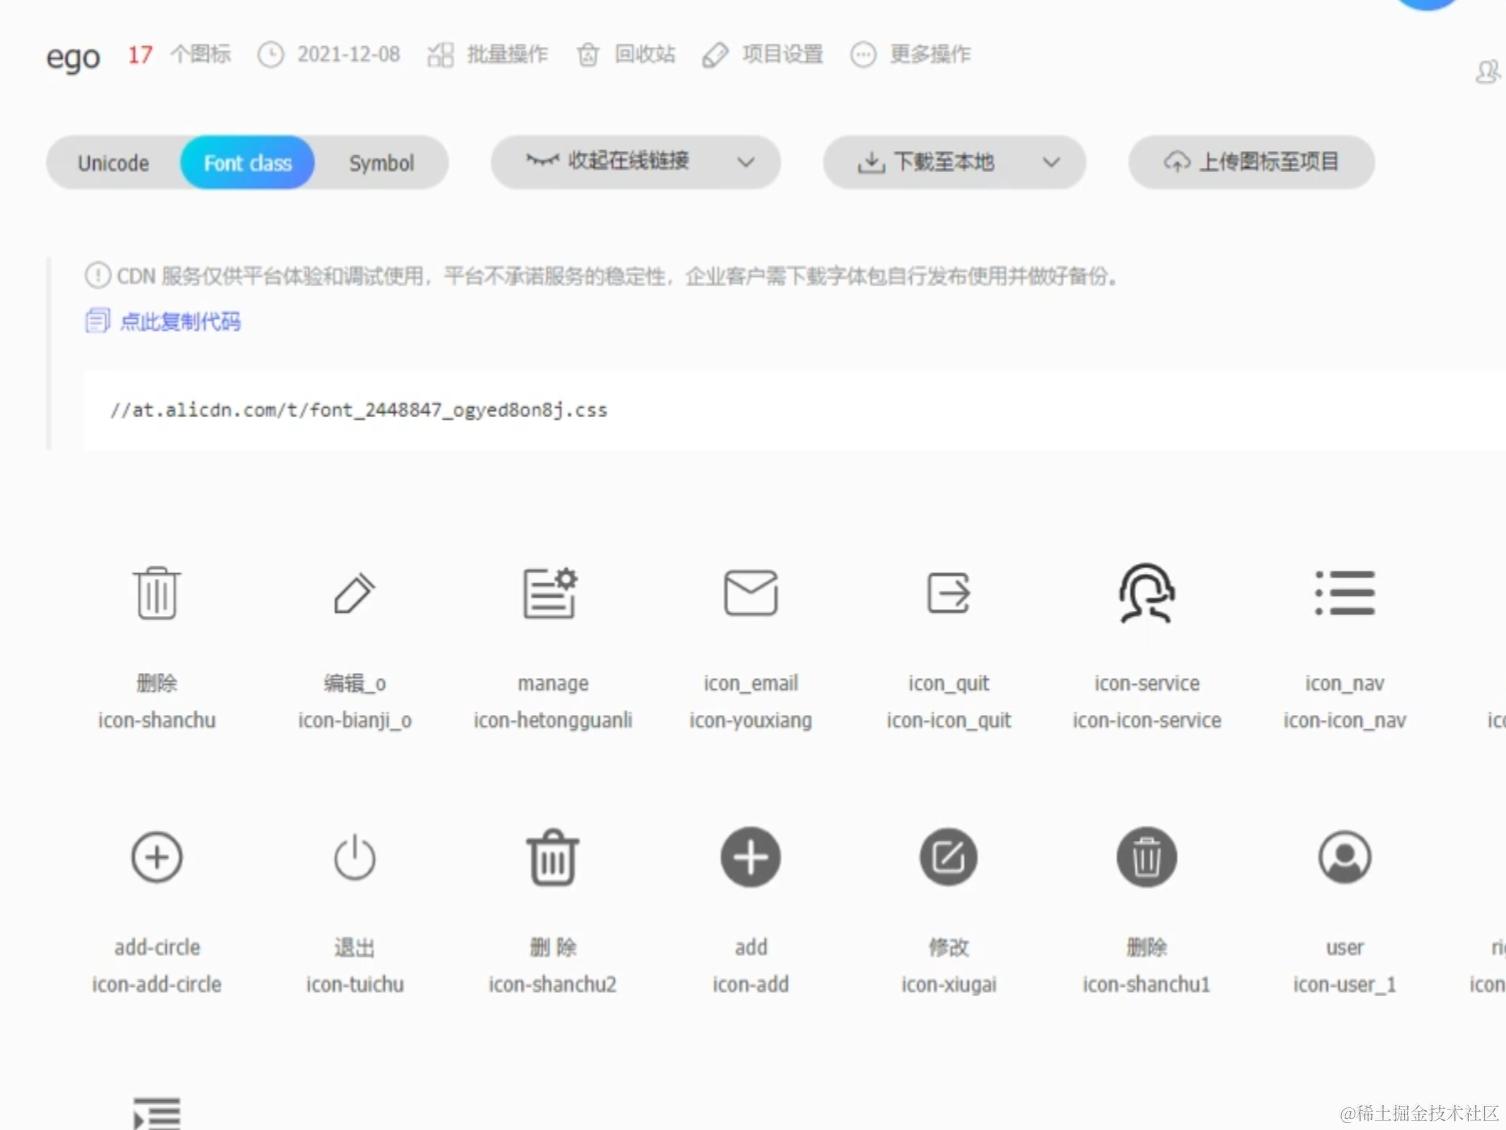Click the icon-add-circle class name text

(x=157, y=984)
